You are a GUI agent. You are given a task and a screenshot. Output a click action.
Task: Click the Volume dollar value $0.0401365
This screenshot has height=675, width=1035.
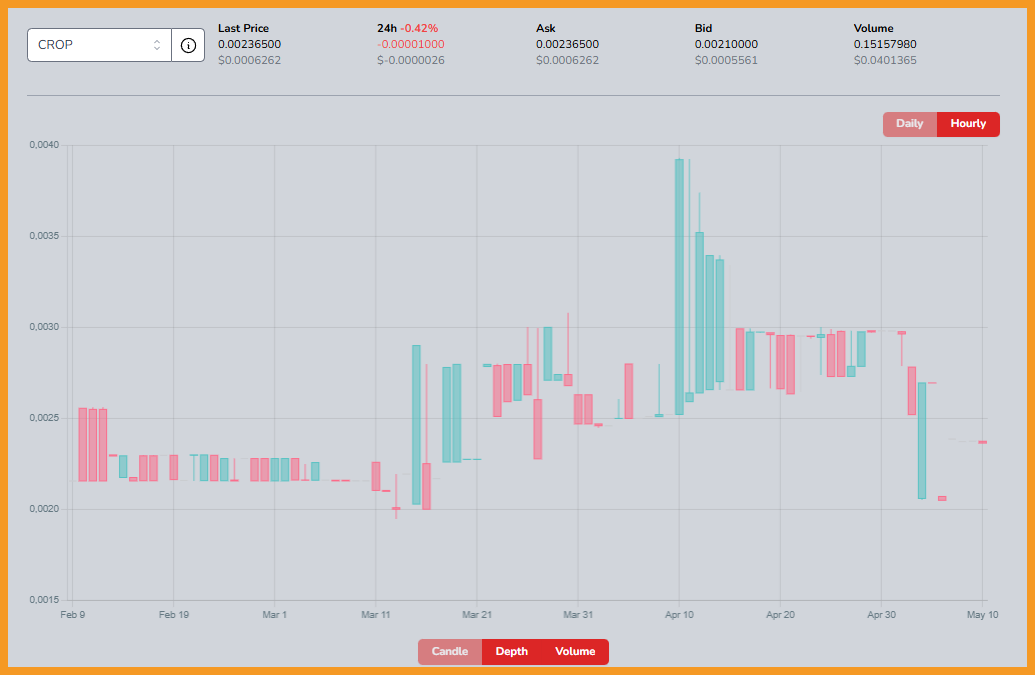pos(885,60)
